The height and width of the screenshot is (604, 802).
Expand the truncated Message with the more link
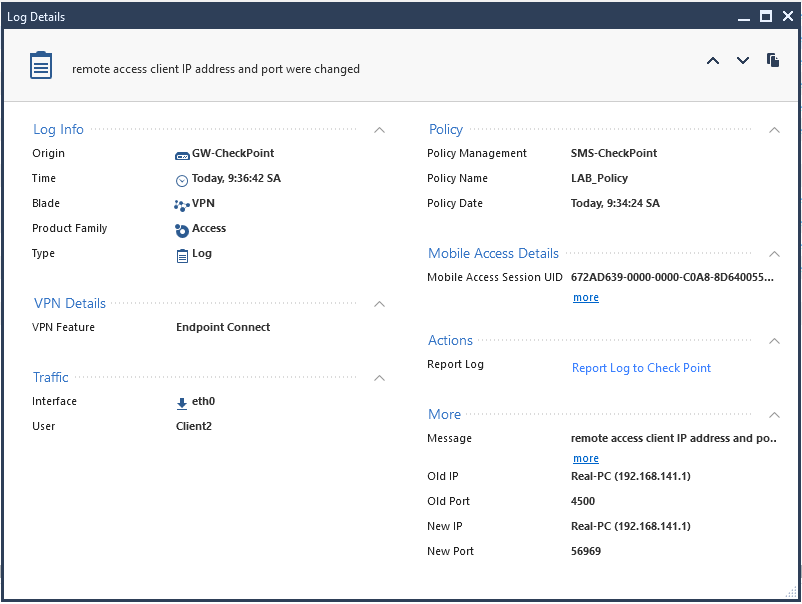coord(585,458)
